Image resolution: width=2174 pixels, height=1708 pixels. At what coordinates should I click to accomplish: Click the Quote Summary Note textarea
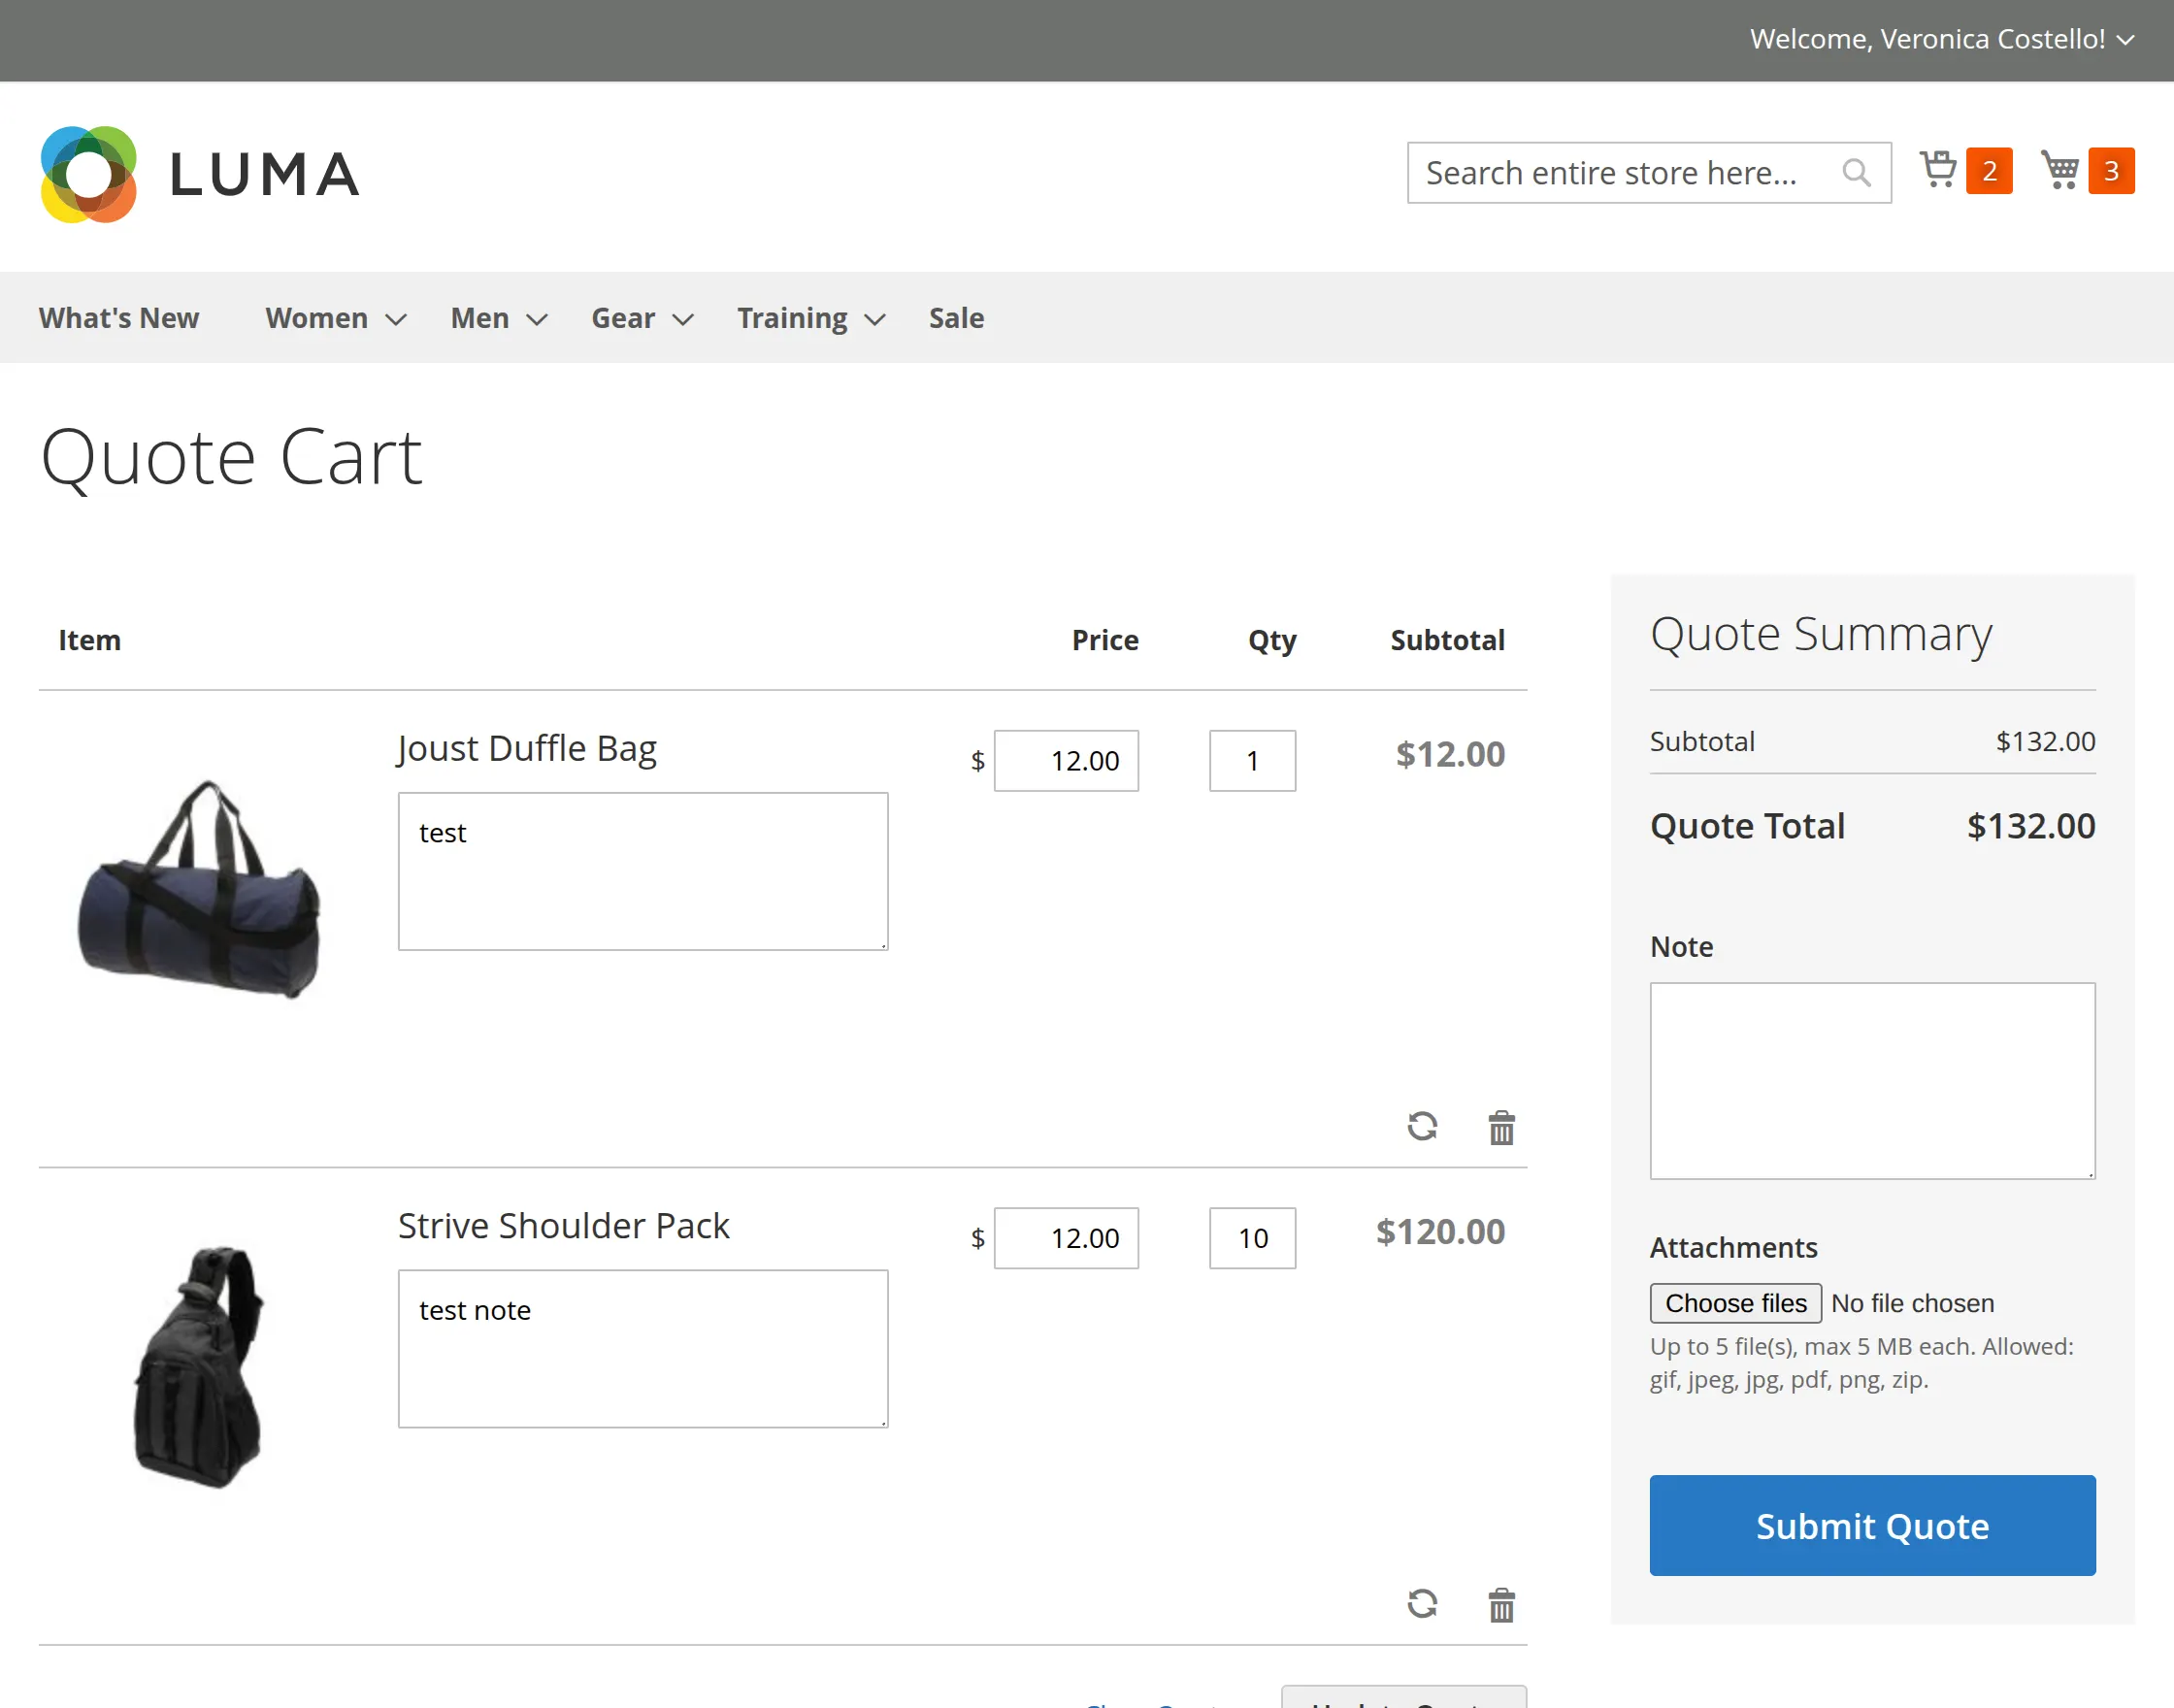click(x=1872, y=1081)
